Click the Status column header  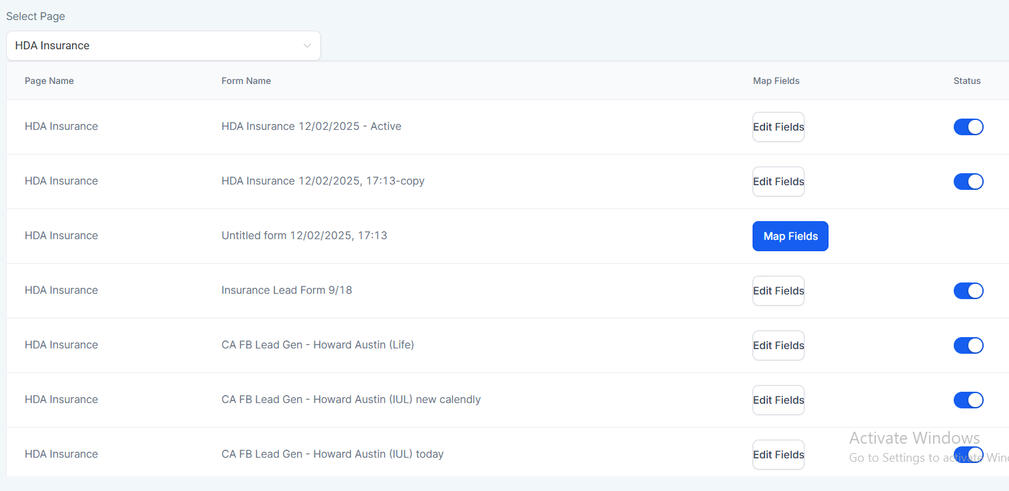(x=966, y=81)
